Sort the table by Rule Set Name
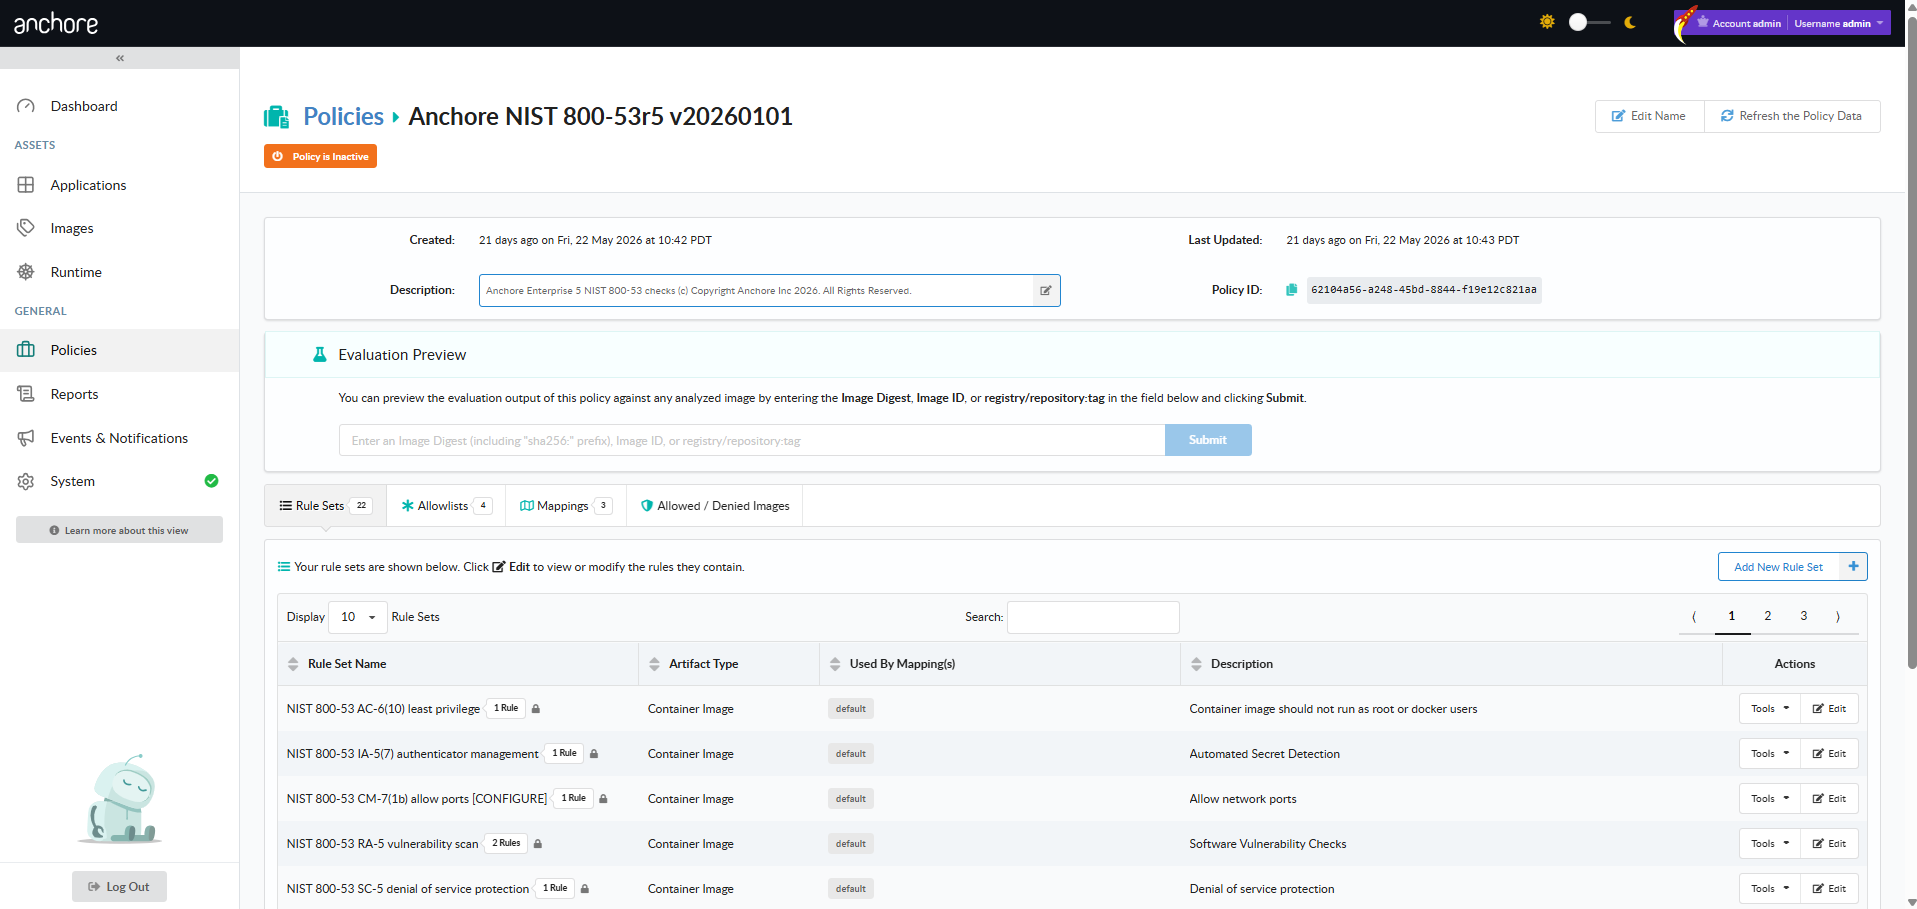1917x909 pixels. 347,664
